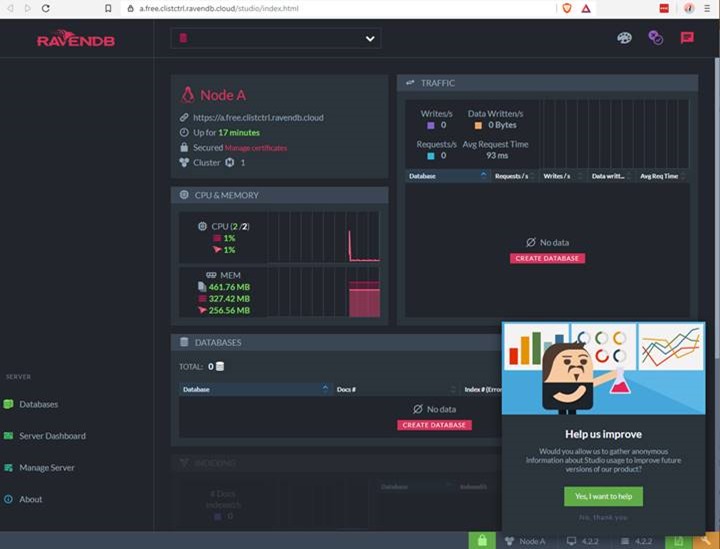
Task: Open the node URL link
Action: 258,118
